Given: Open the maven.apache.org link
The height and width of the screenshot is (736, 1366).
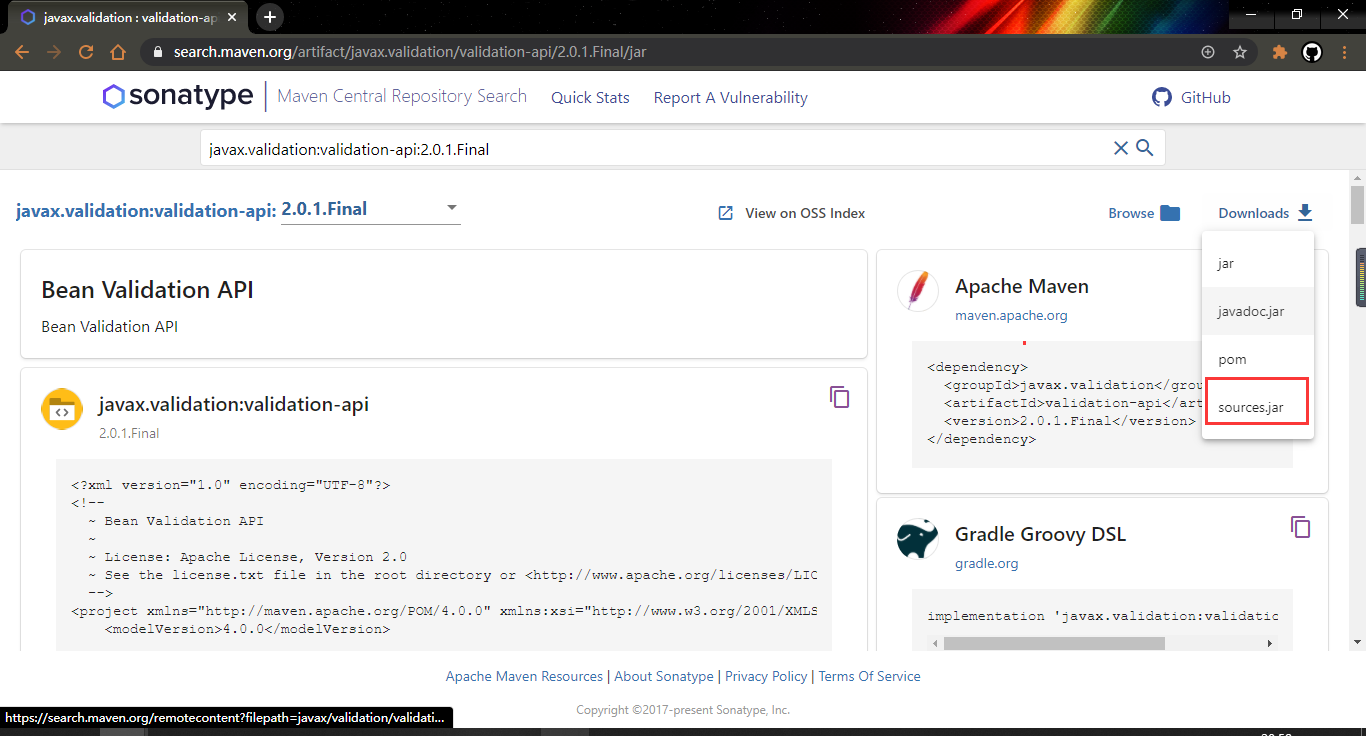Looking at the screenshot, I should [x=1011, y=315].
